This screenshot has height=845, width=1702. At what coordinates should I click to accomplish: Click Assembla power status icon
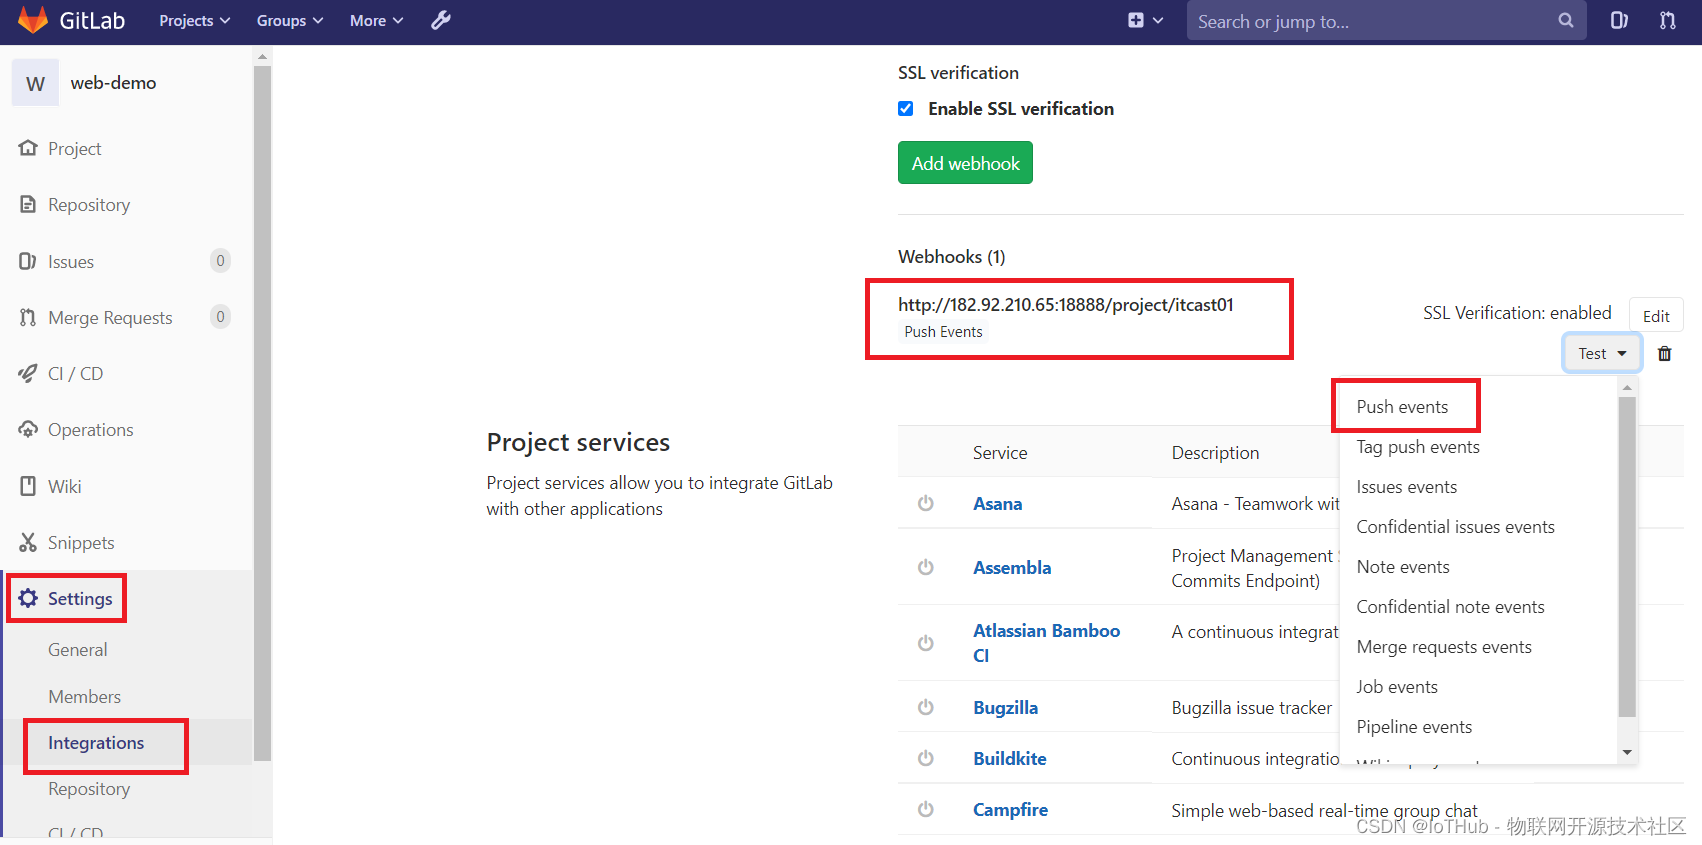(926, 567)
